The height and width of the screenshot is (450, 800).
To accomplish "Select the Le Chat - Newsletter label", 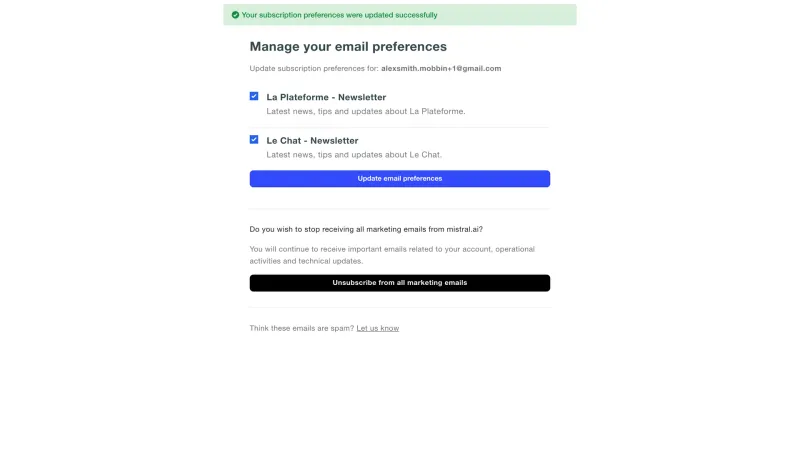I will 312,140.
